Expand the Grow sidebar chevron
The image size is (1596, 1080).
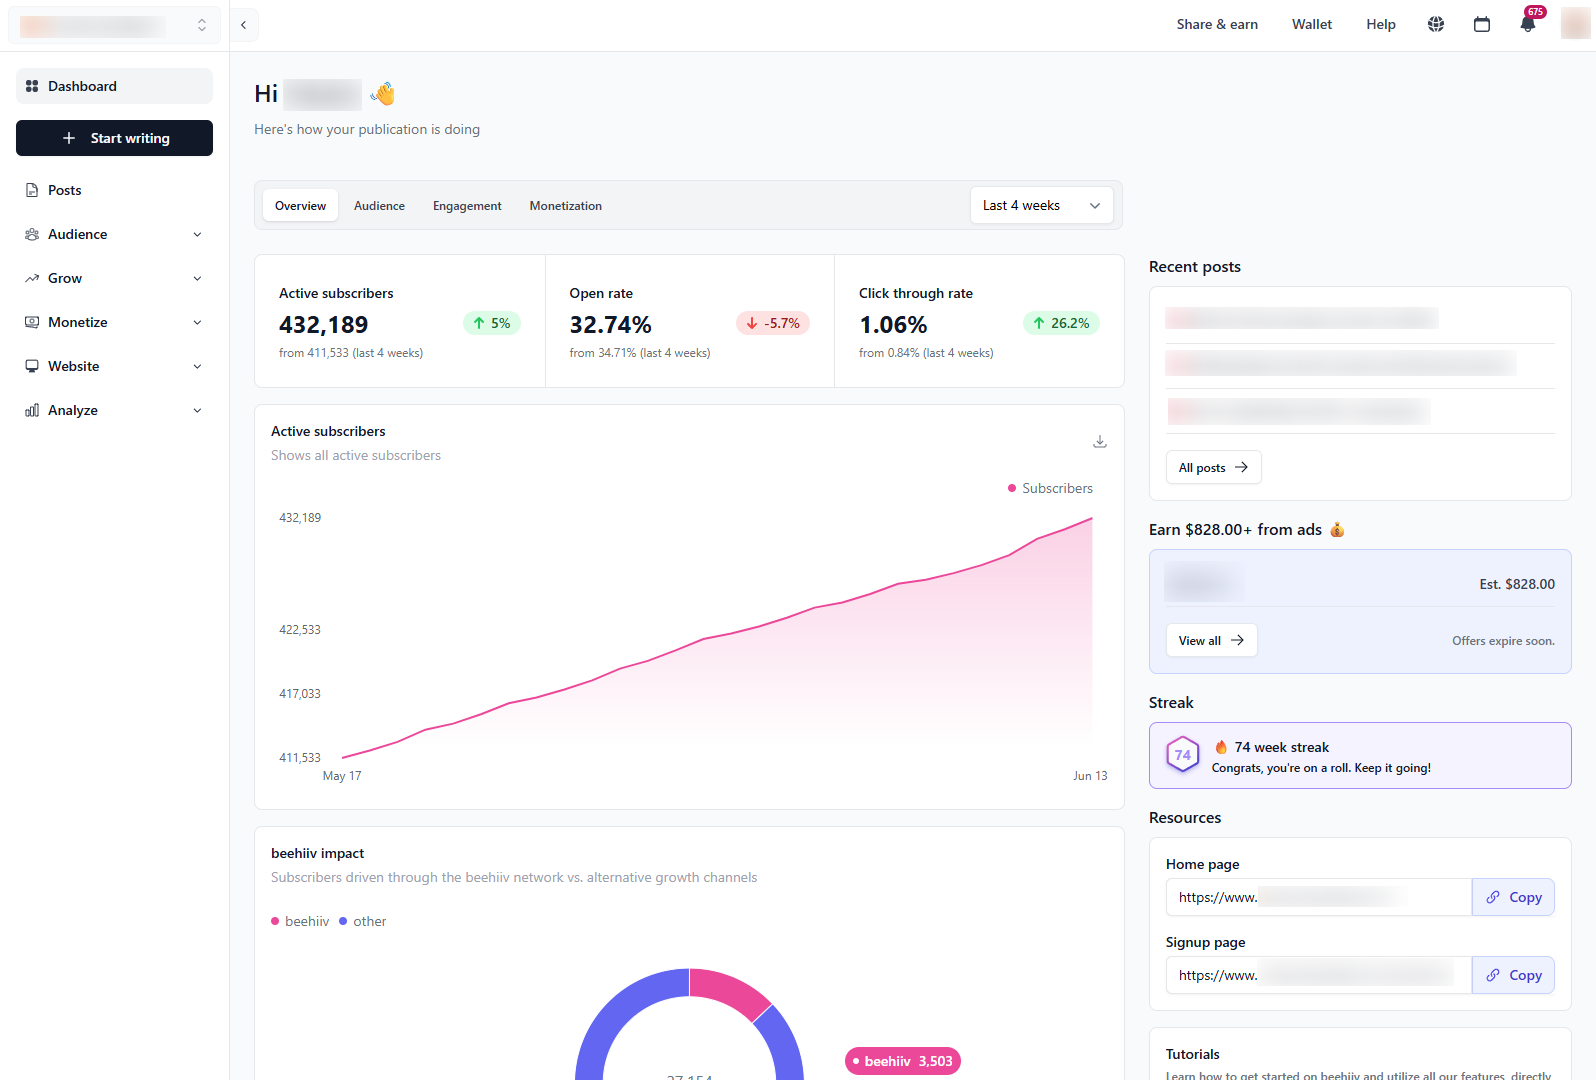tap(197, 278)
